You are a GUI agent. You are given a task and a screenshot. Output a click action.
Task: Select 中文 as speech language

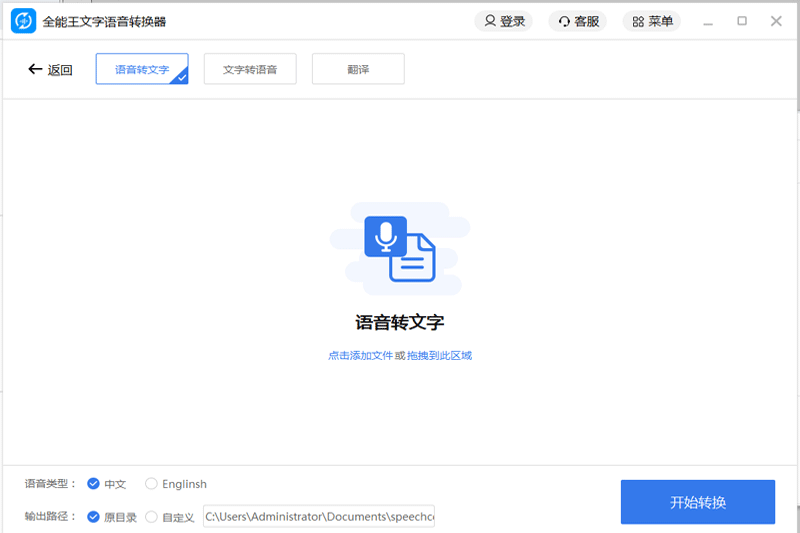click(x=94, y=484)
